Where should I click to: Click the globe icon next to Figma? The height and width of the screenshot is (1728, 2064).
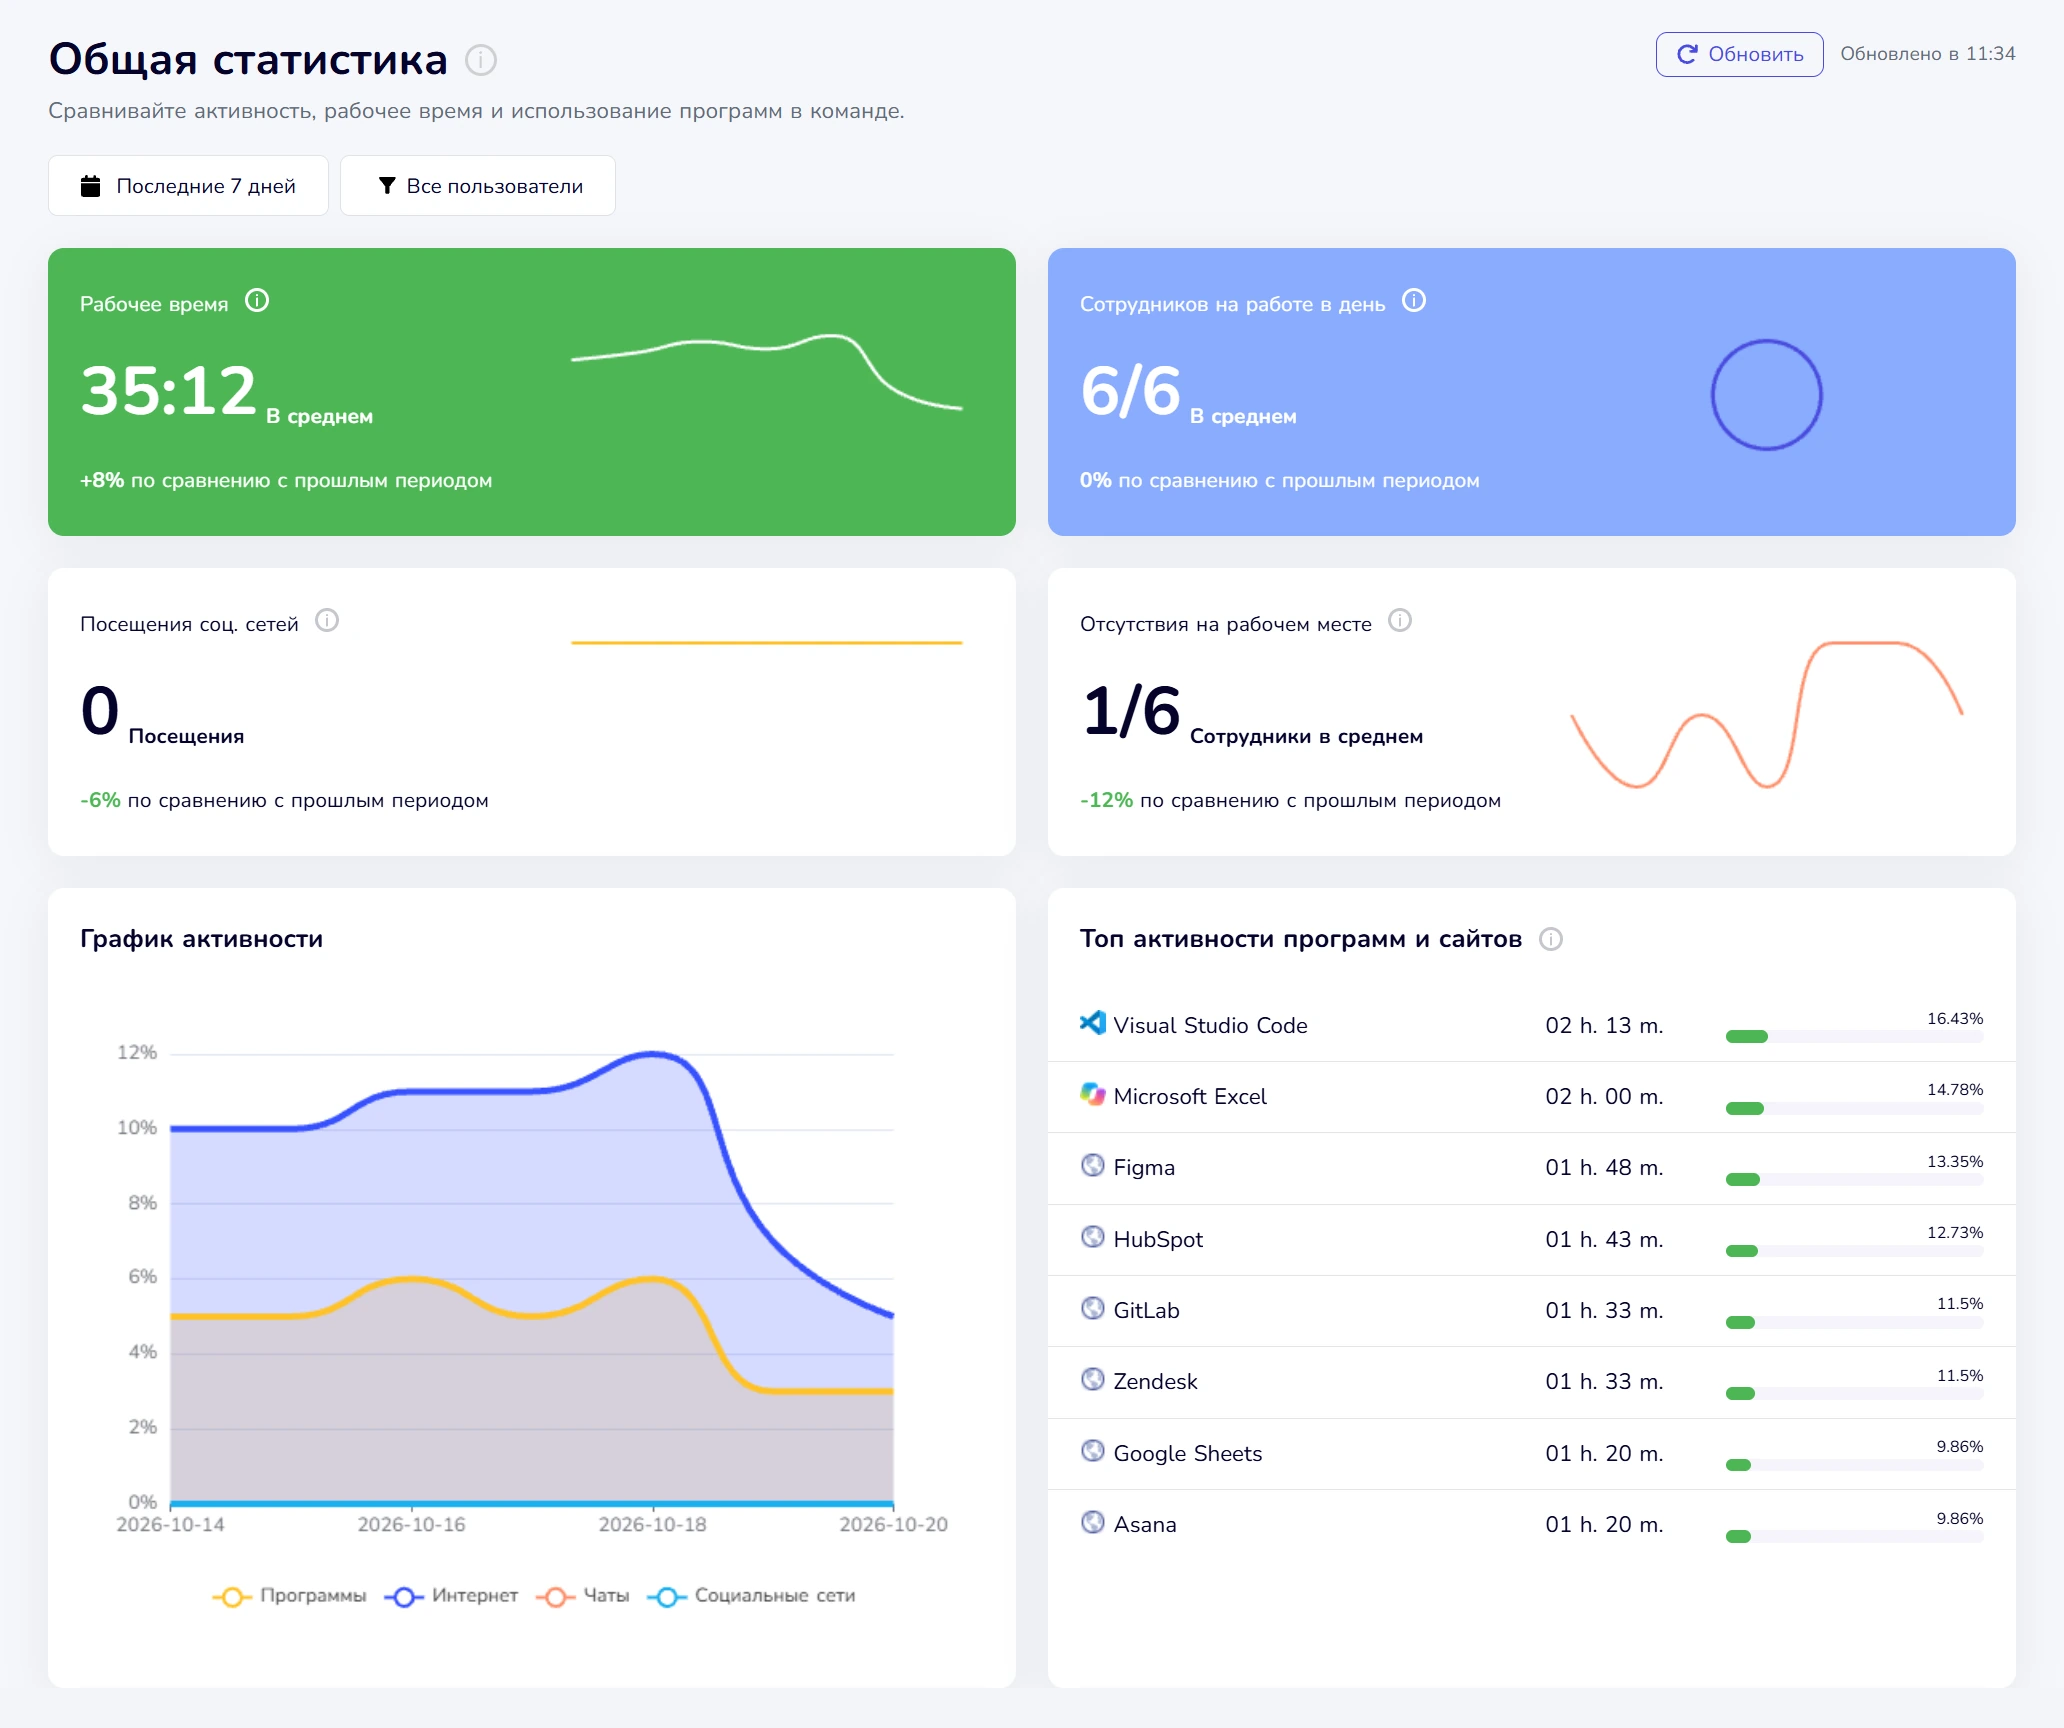point(1093,1165)
